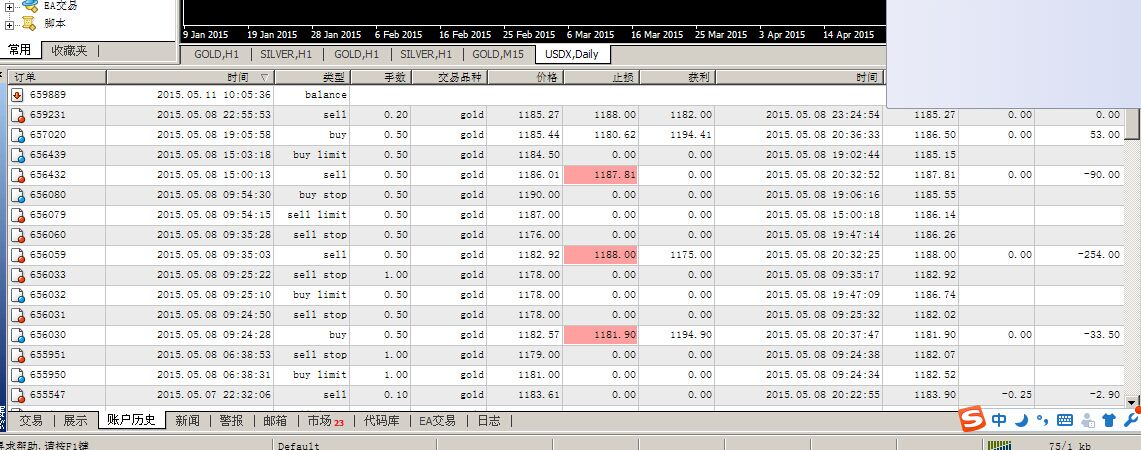The height and width of the screenshot is (450, 1141).
Task: Click the balance order icon for 659889
Action: pos(17,95)
